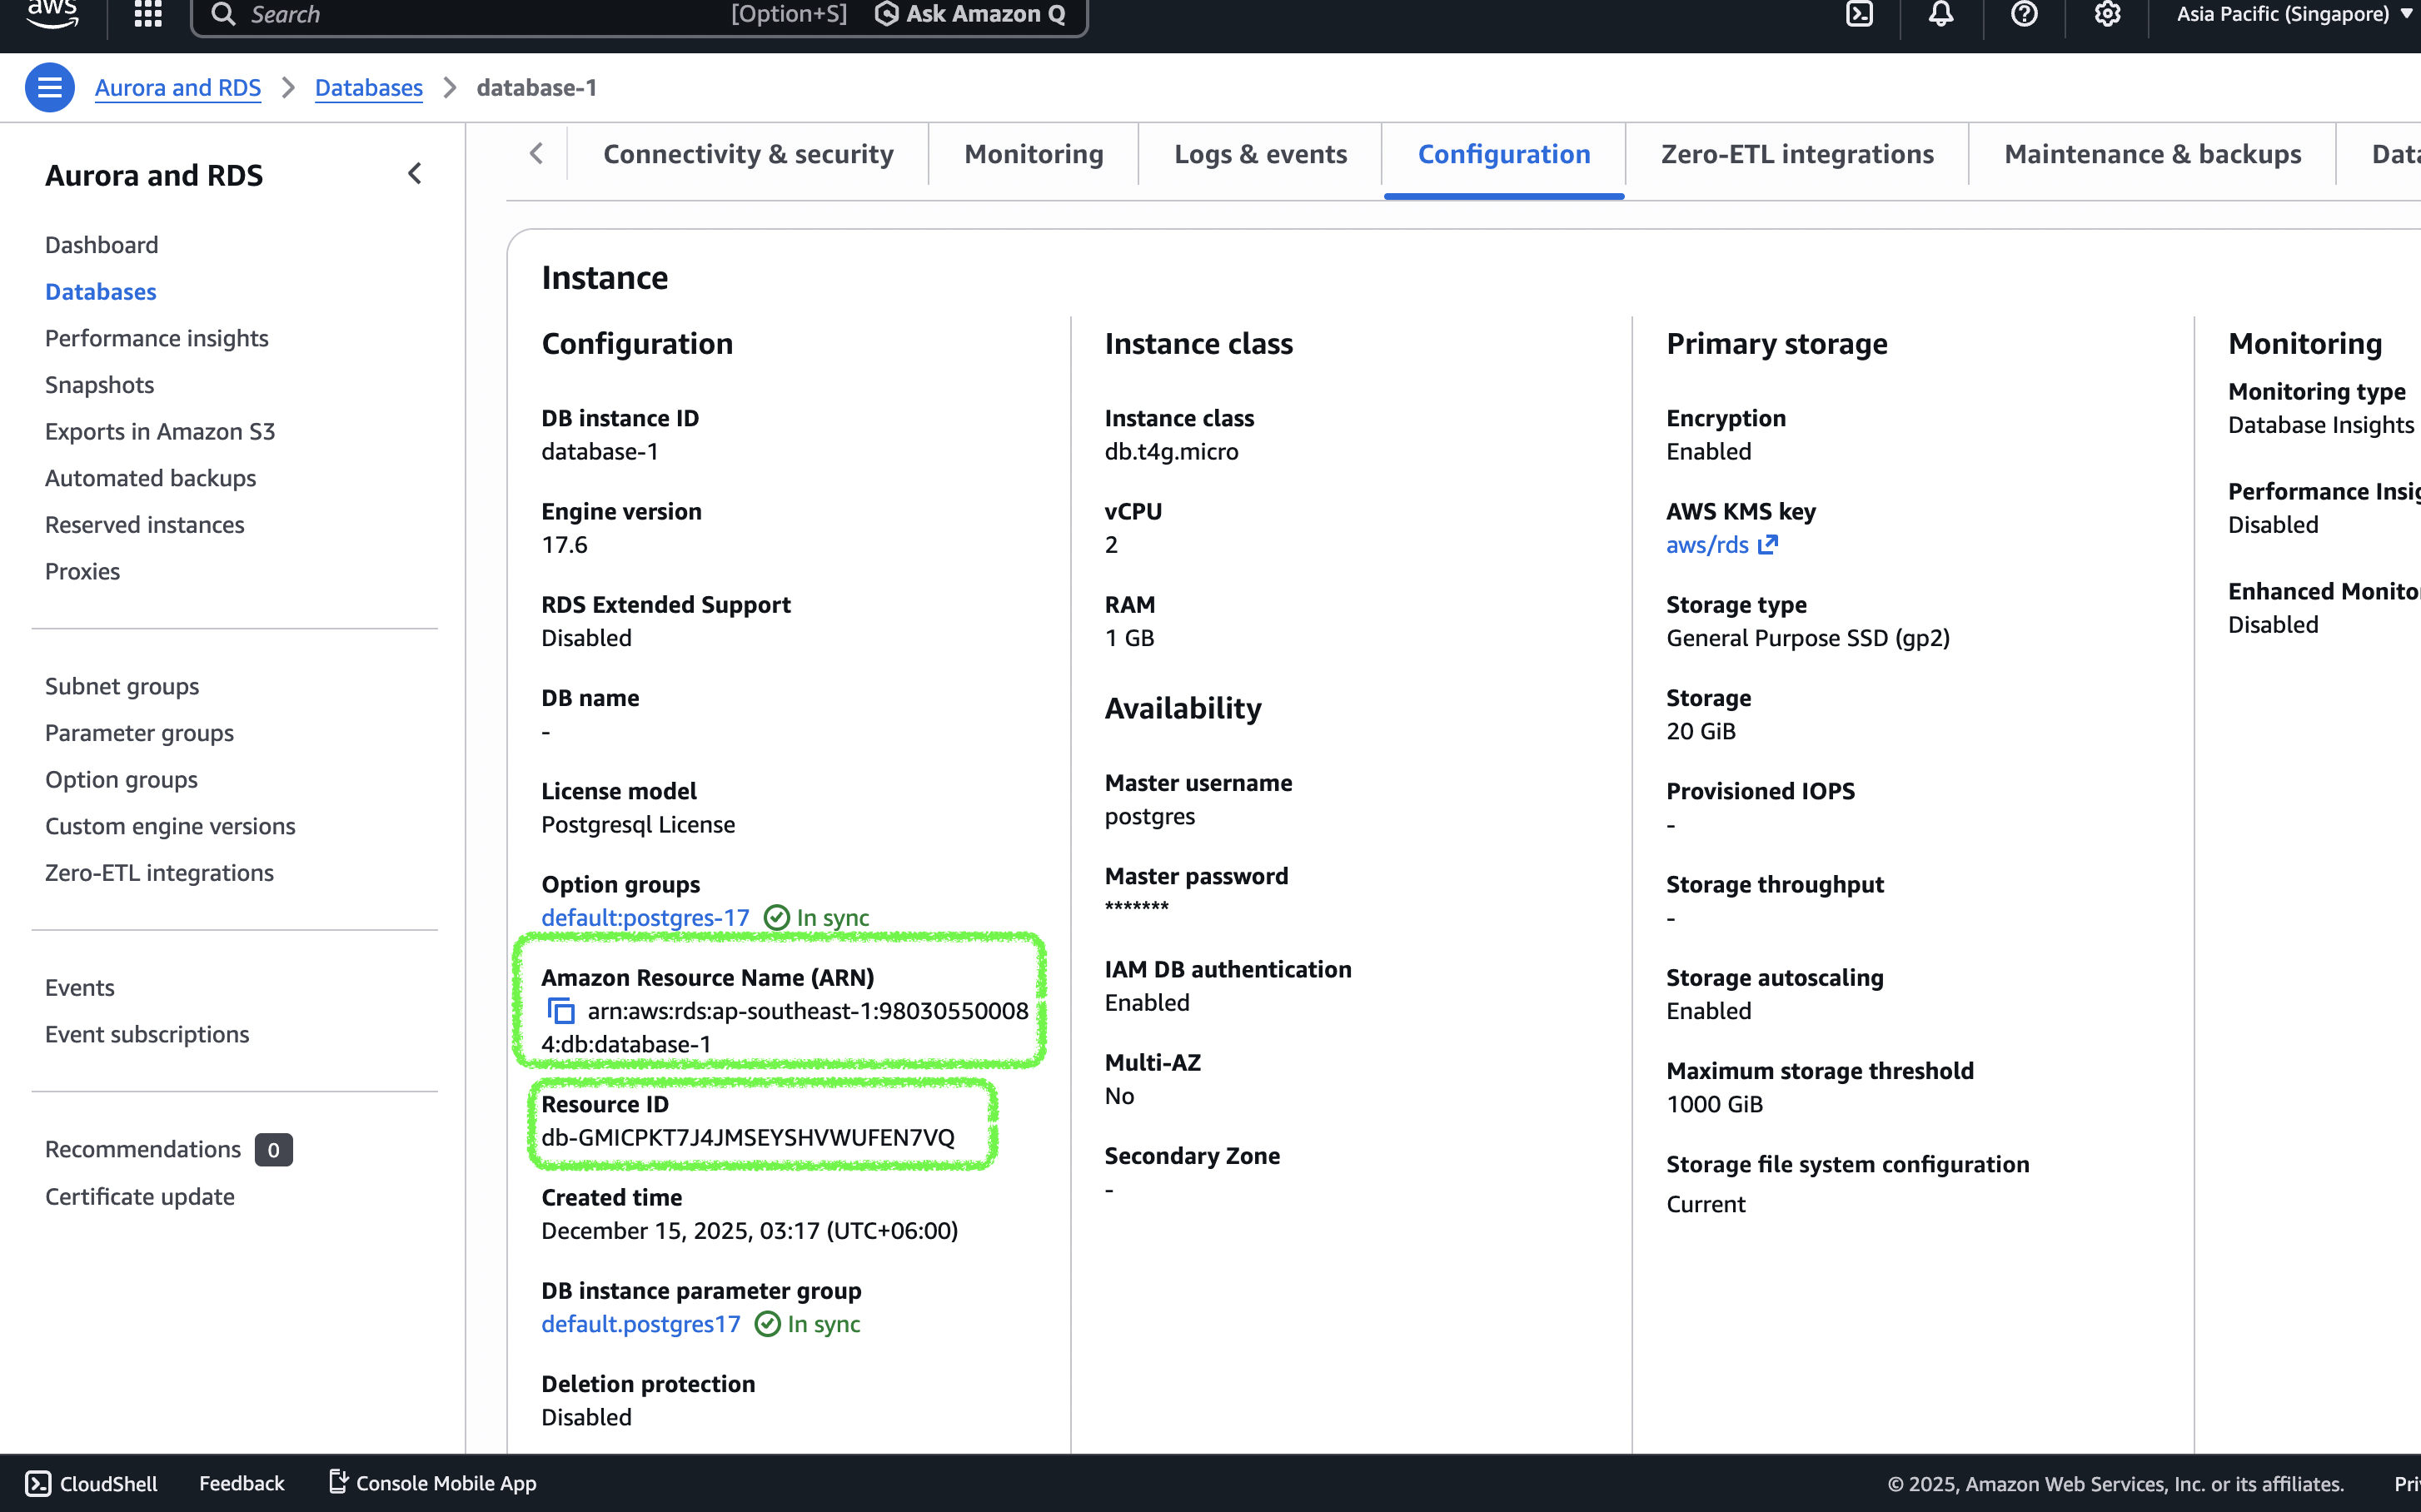Ask Amazon Q from the search bar
Image resolution: width=2421 pixels, height=1512 pixels.
click(x=969, y=14)
